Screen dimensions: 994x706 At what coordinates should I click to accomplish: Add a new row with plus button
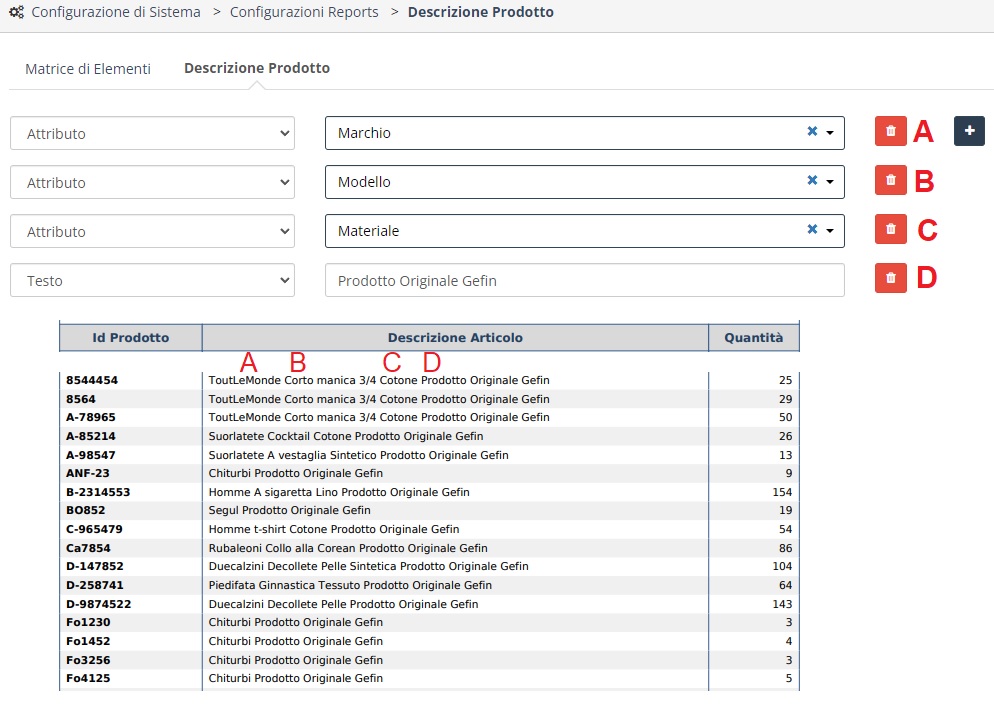(969, 131)
